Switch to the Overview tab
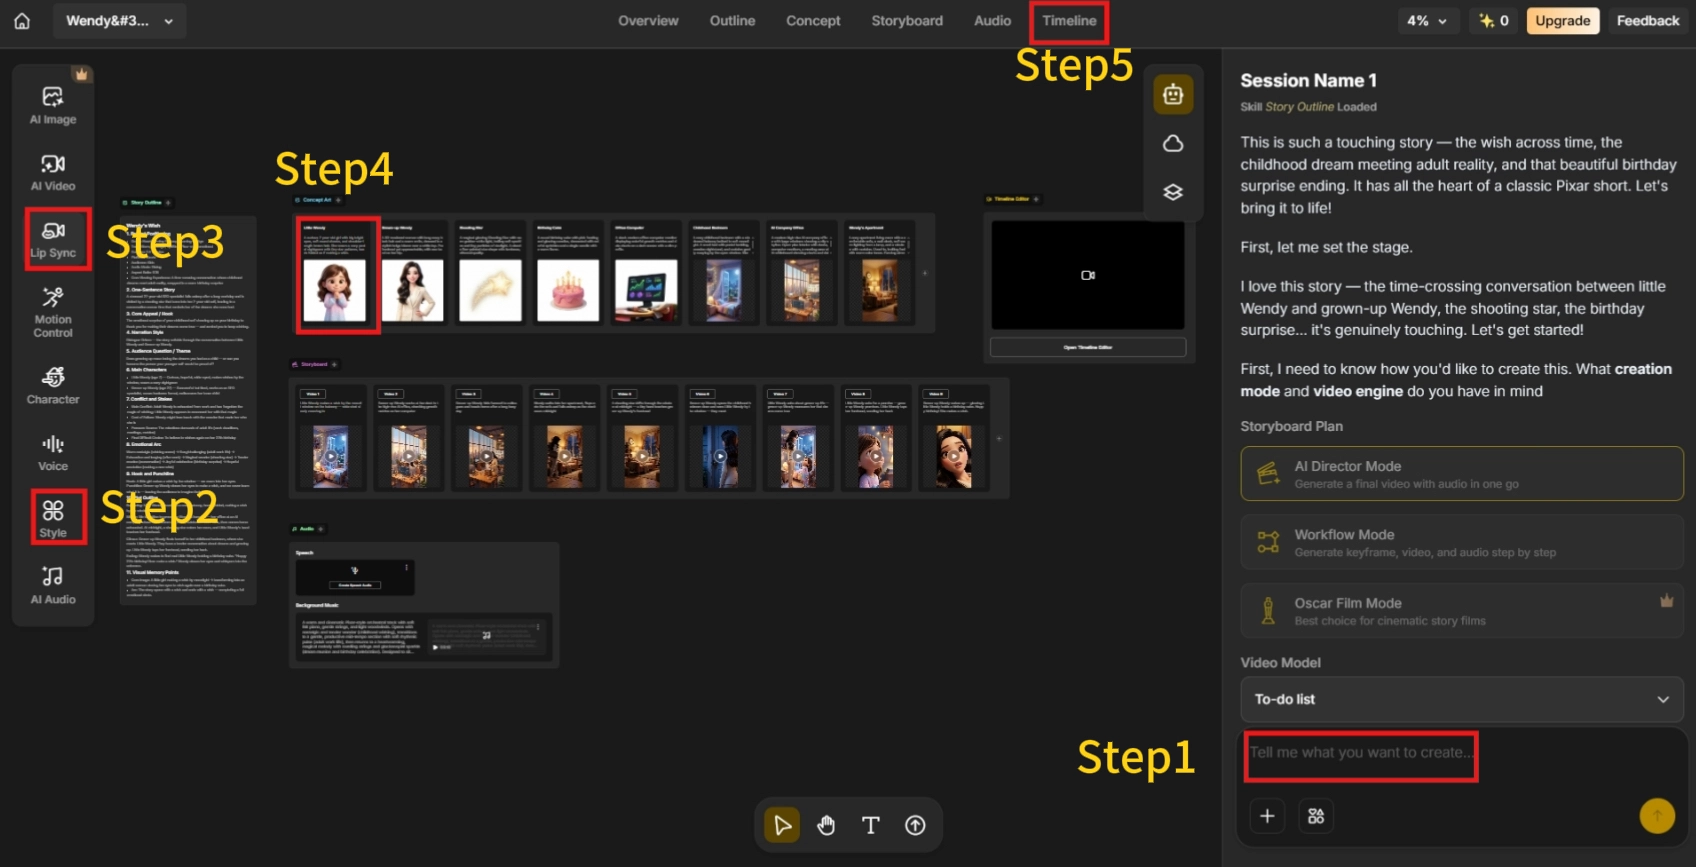This screenshot has width=1696, height=867. pos(648,21)
